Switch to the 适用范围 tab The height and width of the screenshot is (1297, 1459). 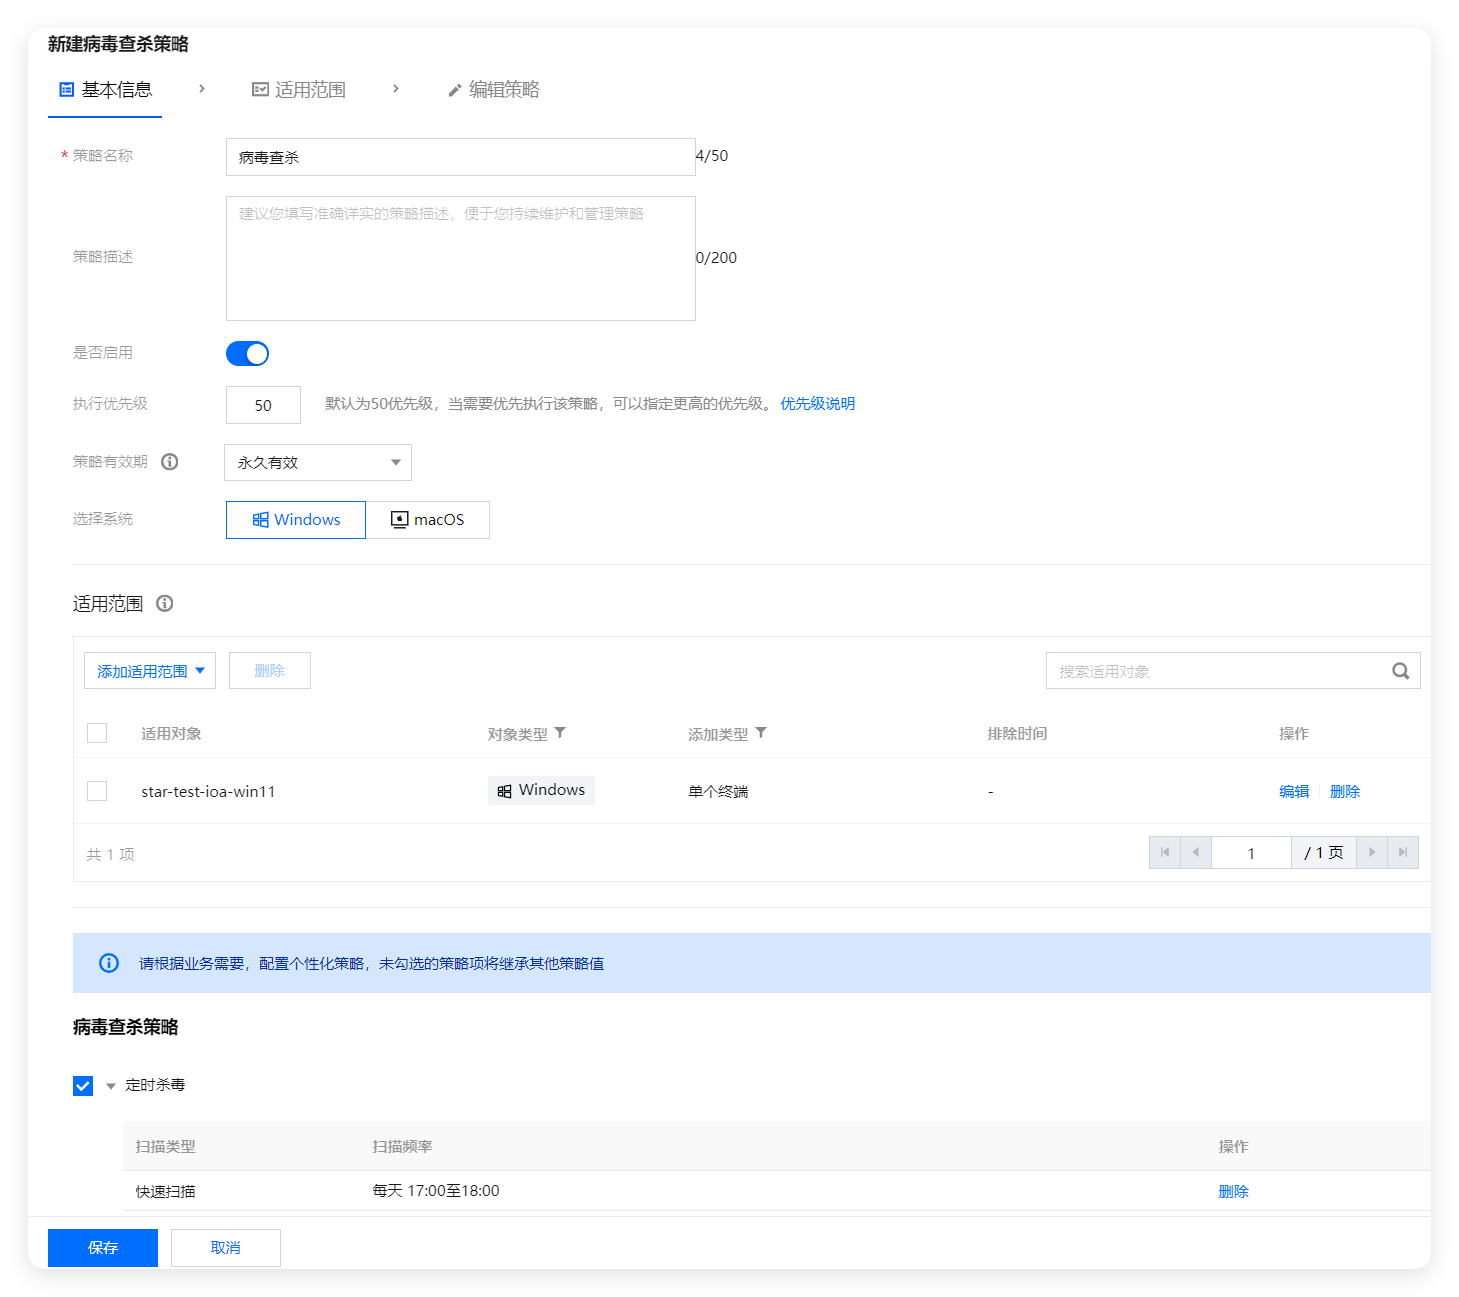pos(299,90)
